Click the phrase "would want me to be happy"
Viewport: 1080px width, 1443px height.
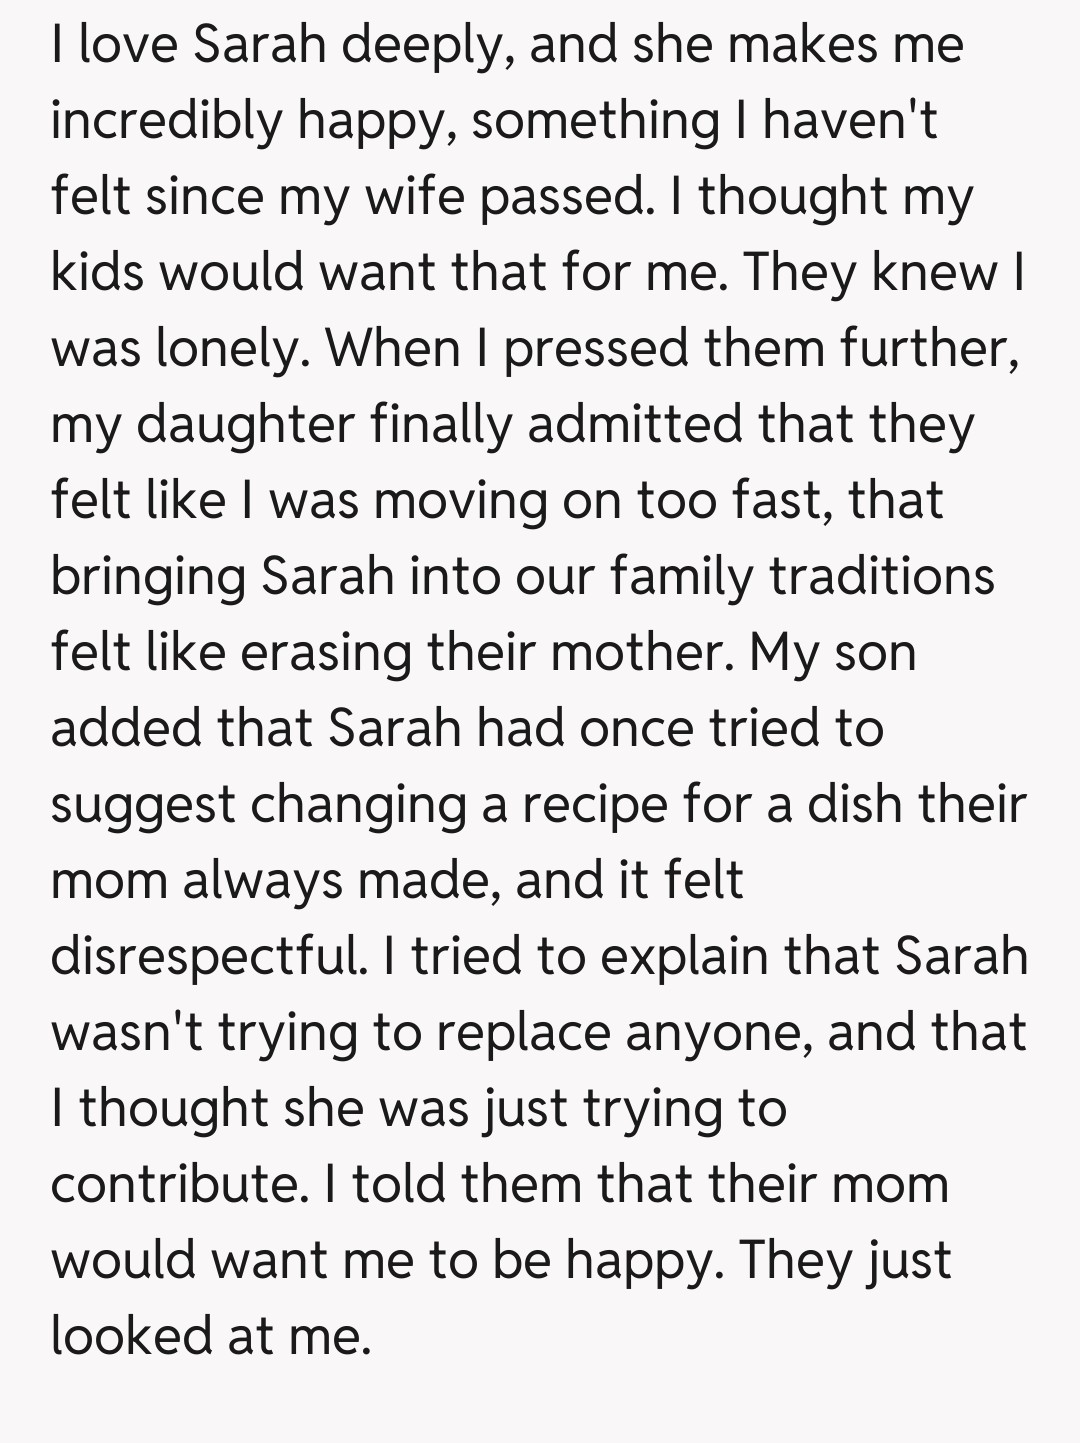tap(385, 1260)
